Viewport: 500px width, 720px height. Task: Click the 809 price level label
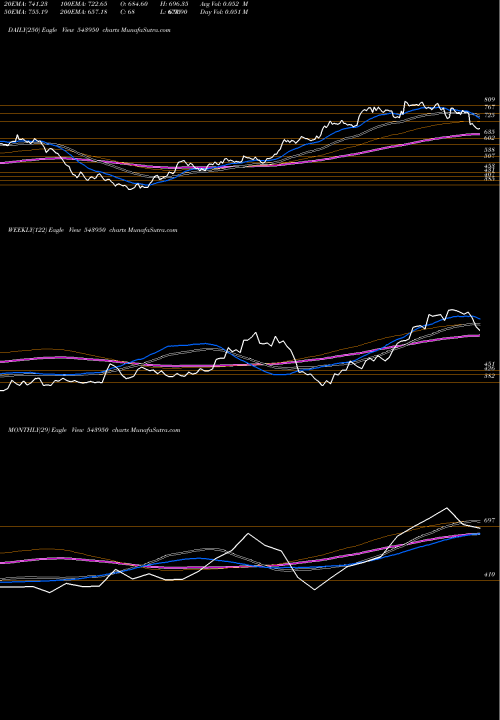[489, 100]
